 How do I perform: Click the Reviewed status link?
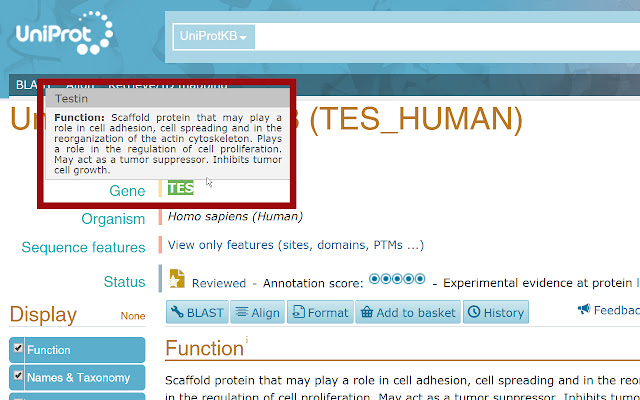click(219, 283)
